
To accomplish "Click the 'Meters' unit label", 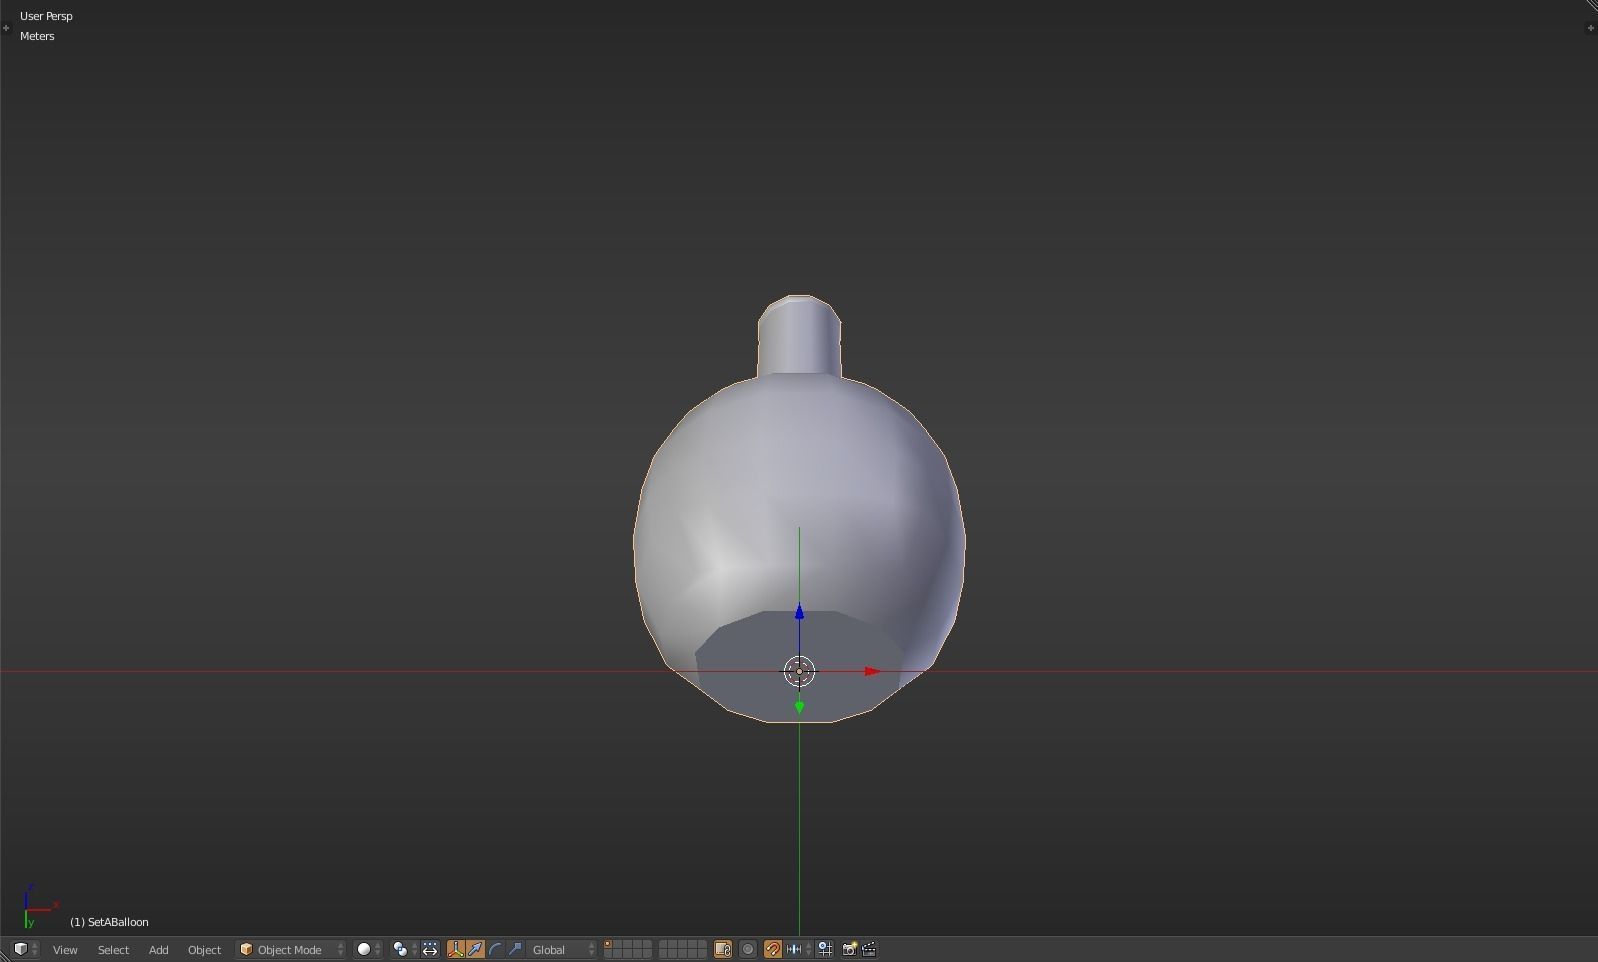I will click(37, 36).
